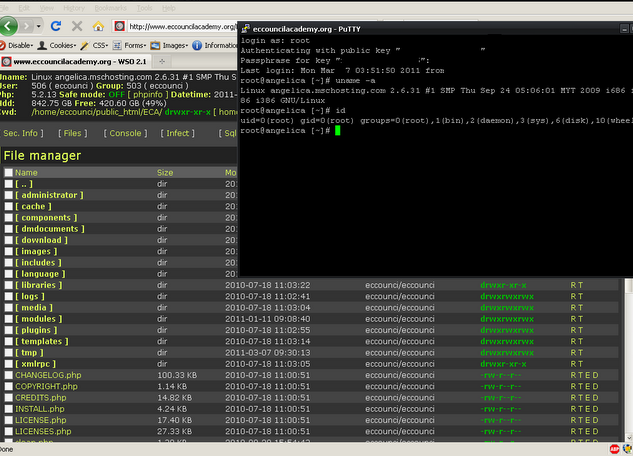Screen dimensions: 633x458
Task: Tick the select-all checkbox beside Name header
Action: (8, 173)
